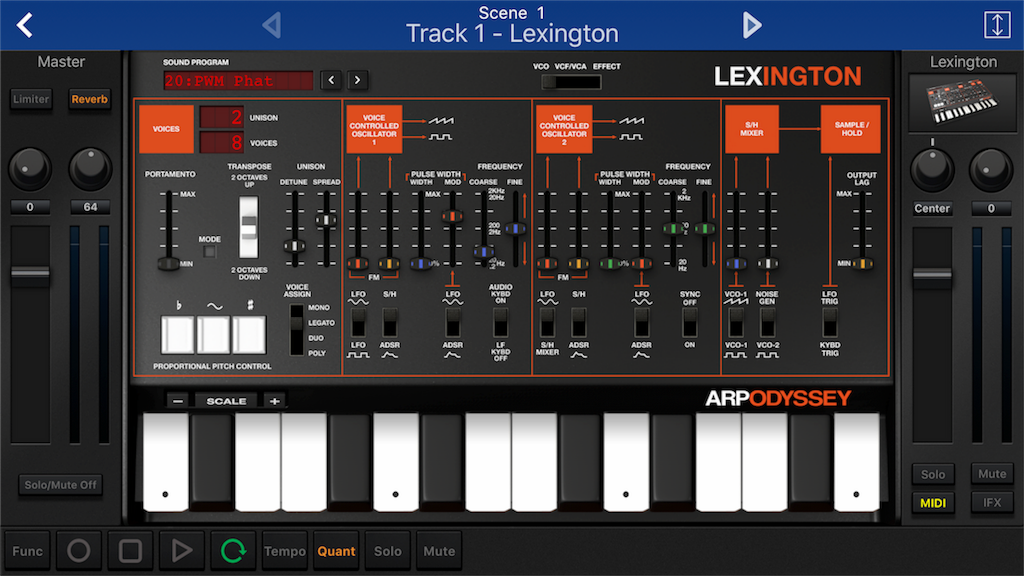Mute the Lexington track
The image size is (1024, 576).
pyautogui.click(x=992, y=473)
